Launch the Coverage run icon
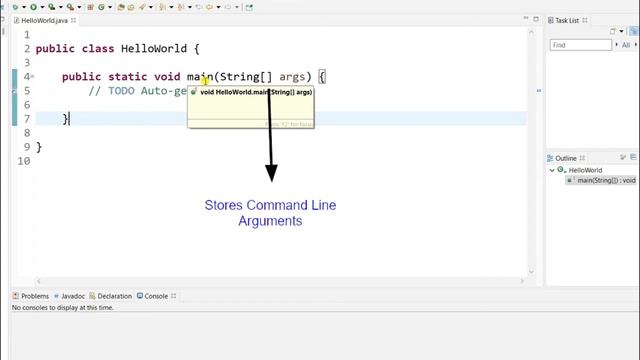The width and height of the screenshot is (640, 360). [x=52, y=7]
